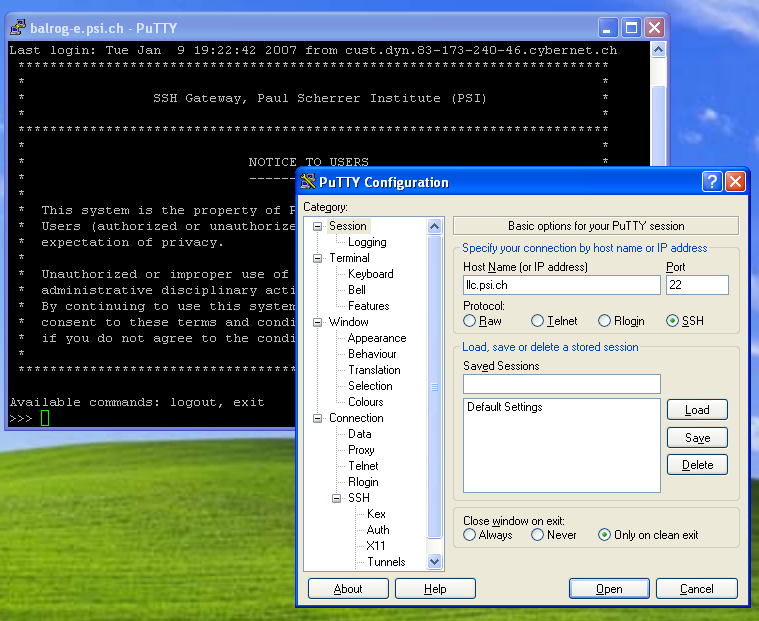Click terminal window scrollbar up arrow
Image resolution: width=759 pixels, height=621 pixels.
[658, 49]
